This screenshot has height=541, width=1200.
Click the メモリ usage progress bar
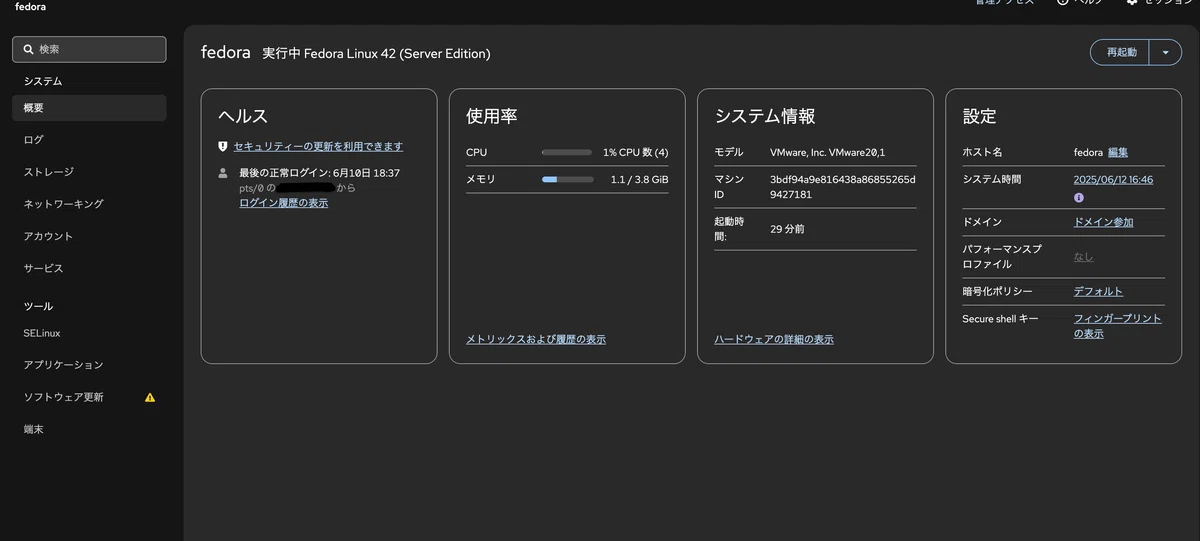click(567, 180)
